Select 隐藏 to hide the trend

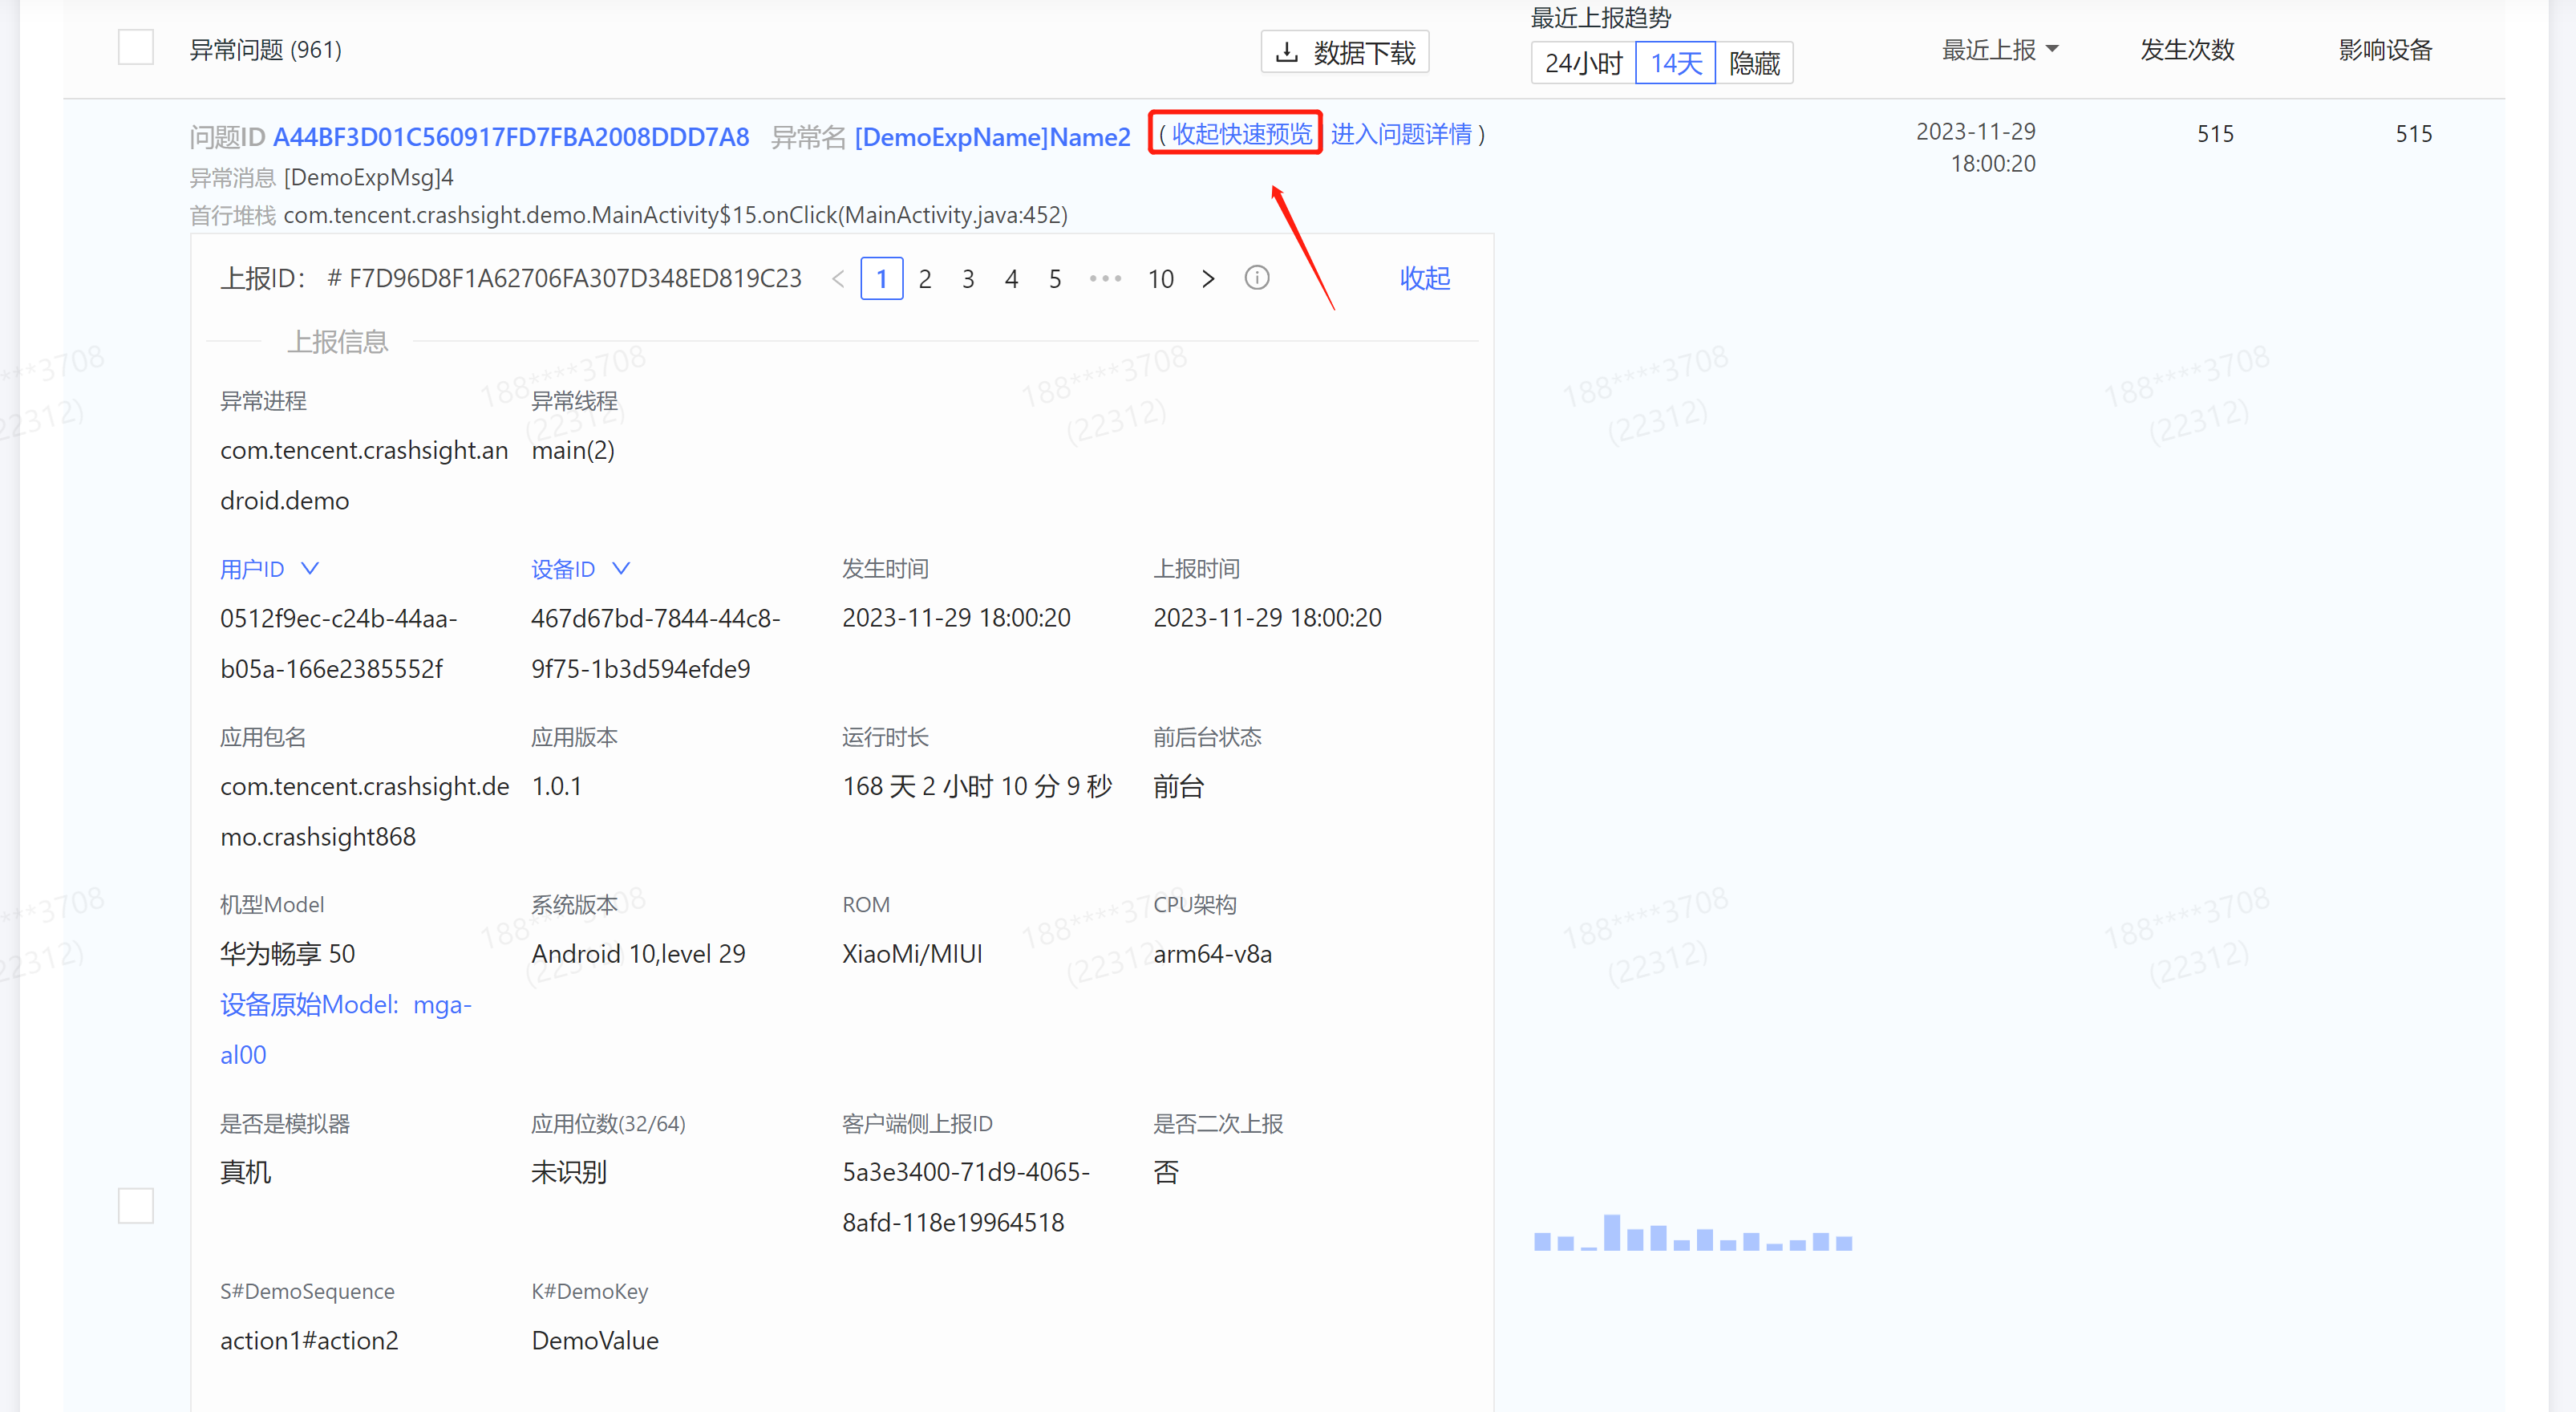(1754, 63)
